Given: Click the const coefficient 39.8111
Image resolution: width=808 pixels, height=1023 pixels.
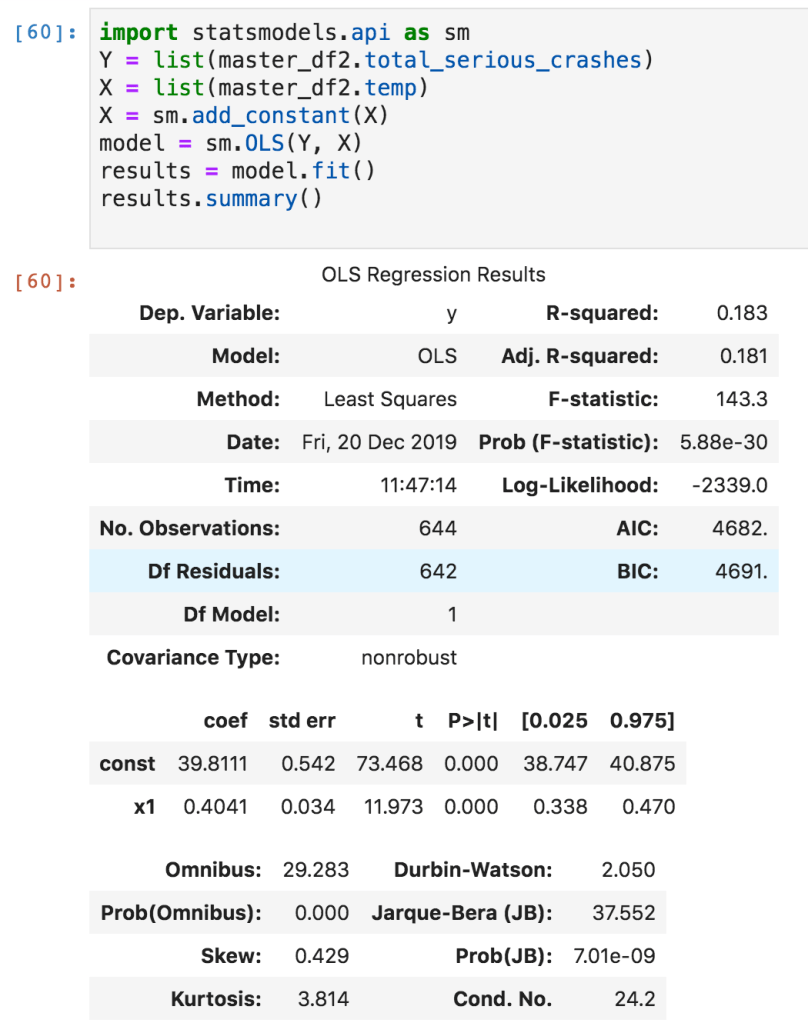Looking at the screenshot, I should tap(213, 764).
